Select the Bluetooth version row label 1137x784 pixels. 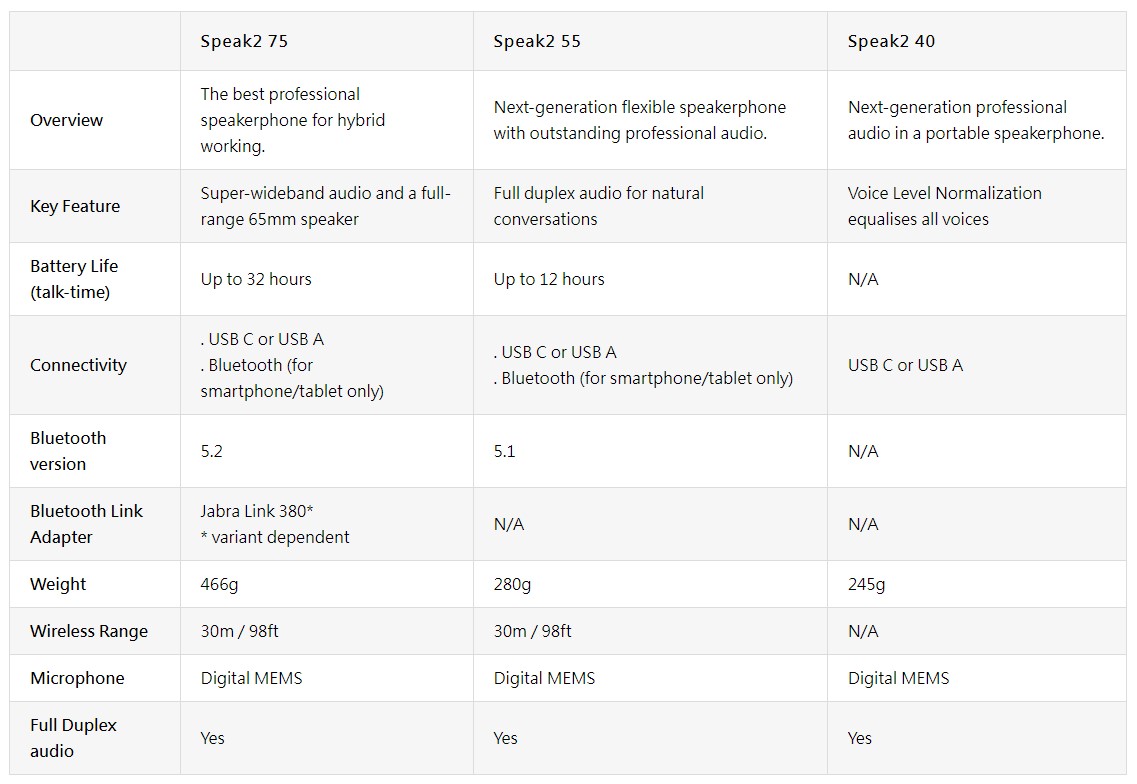68,451
